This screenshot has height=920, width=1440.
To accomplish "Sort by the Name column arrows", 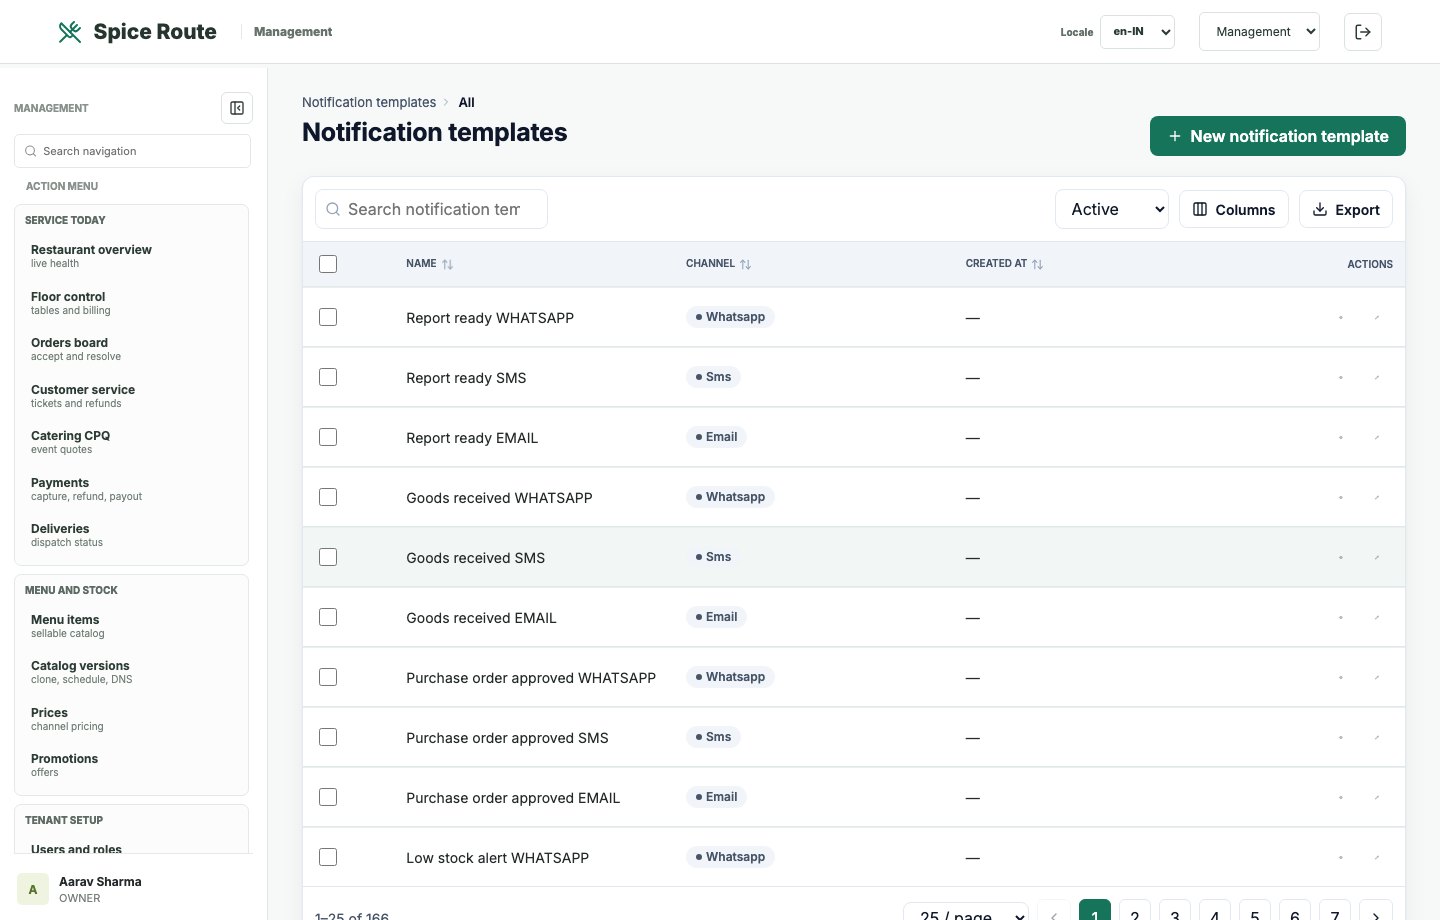I will 448,264.
